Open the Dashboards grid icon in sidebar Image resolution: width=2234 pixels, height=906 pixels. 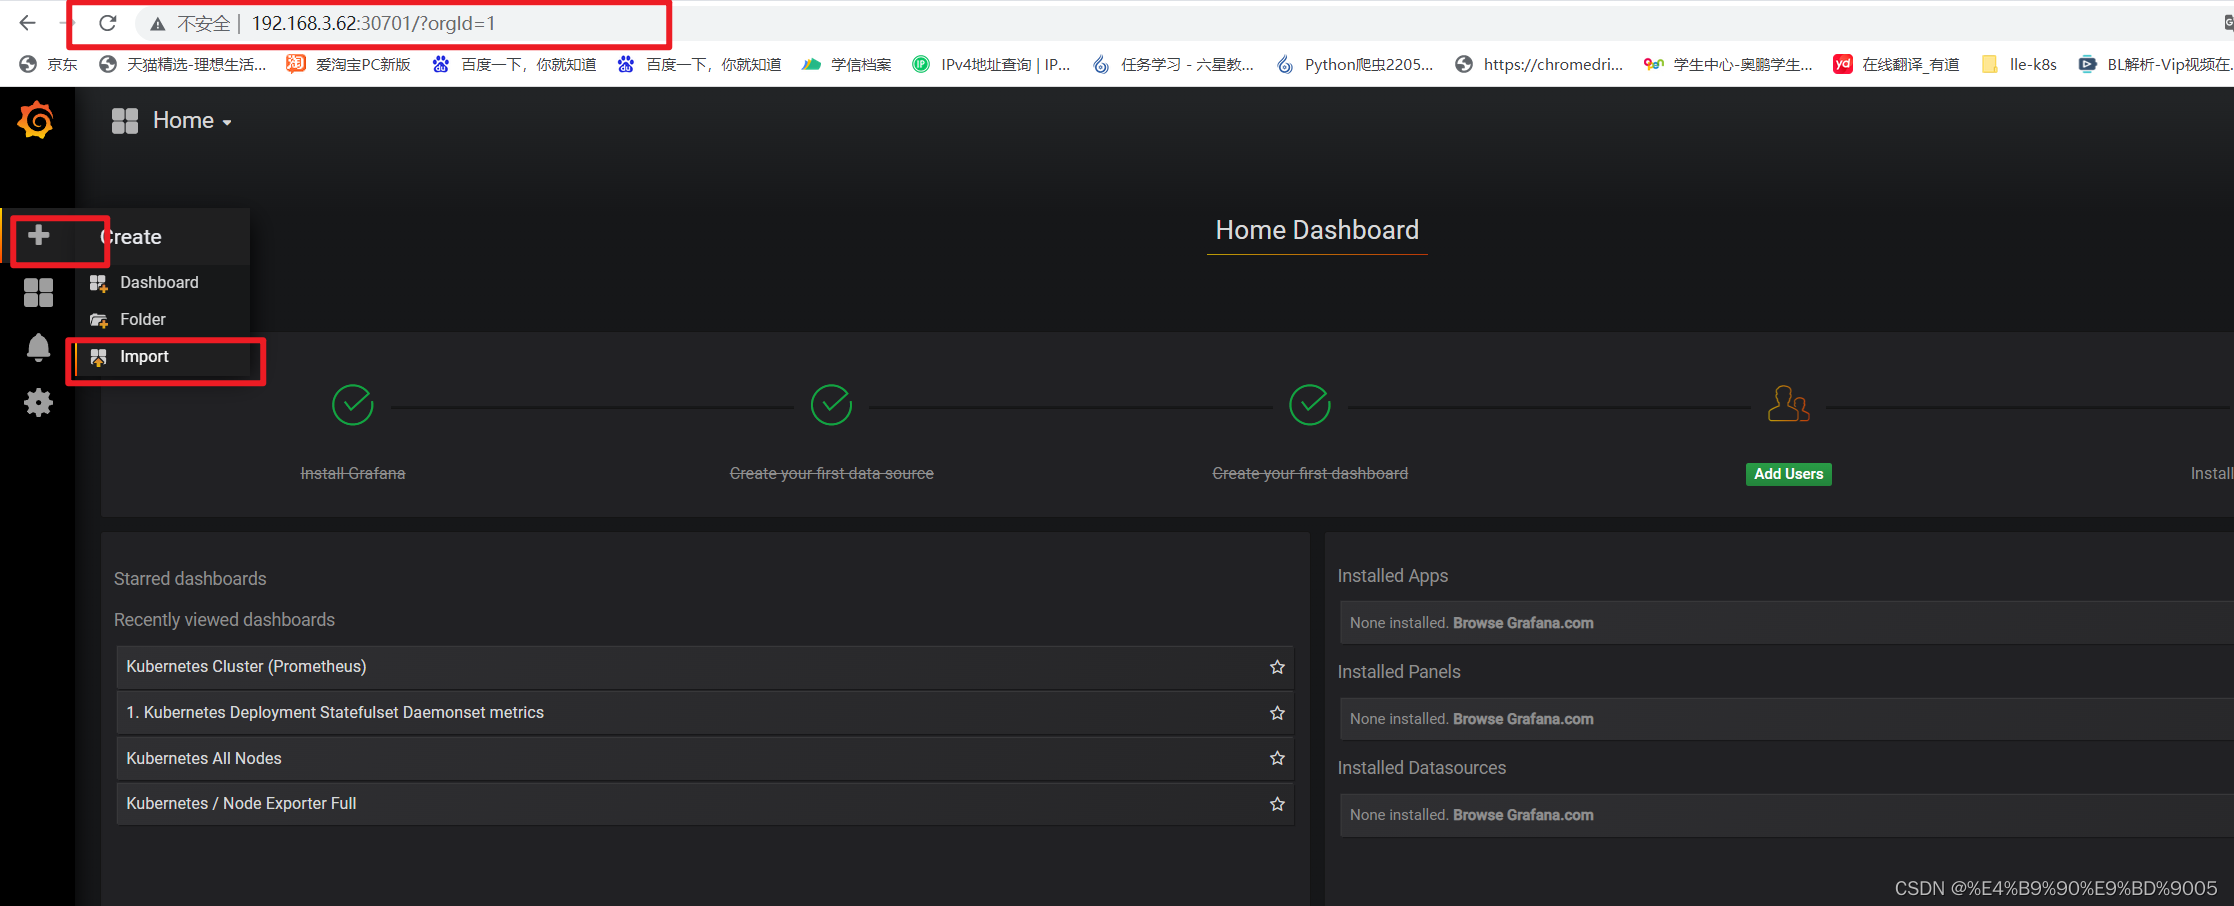click(38, 292)
